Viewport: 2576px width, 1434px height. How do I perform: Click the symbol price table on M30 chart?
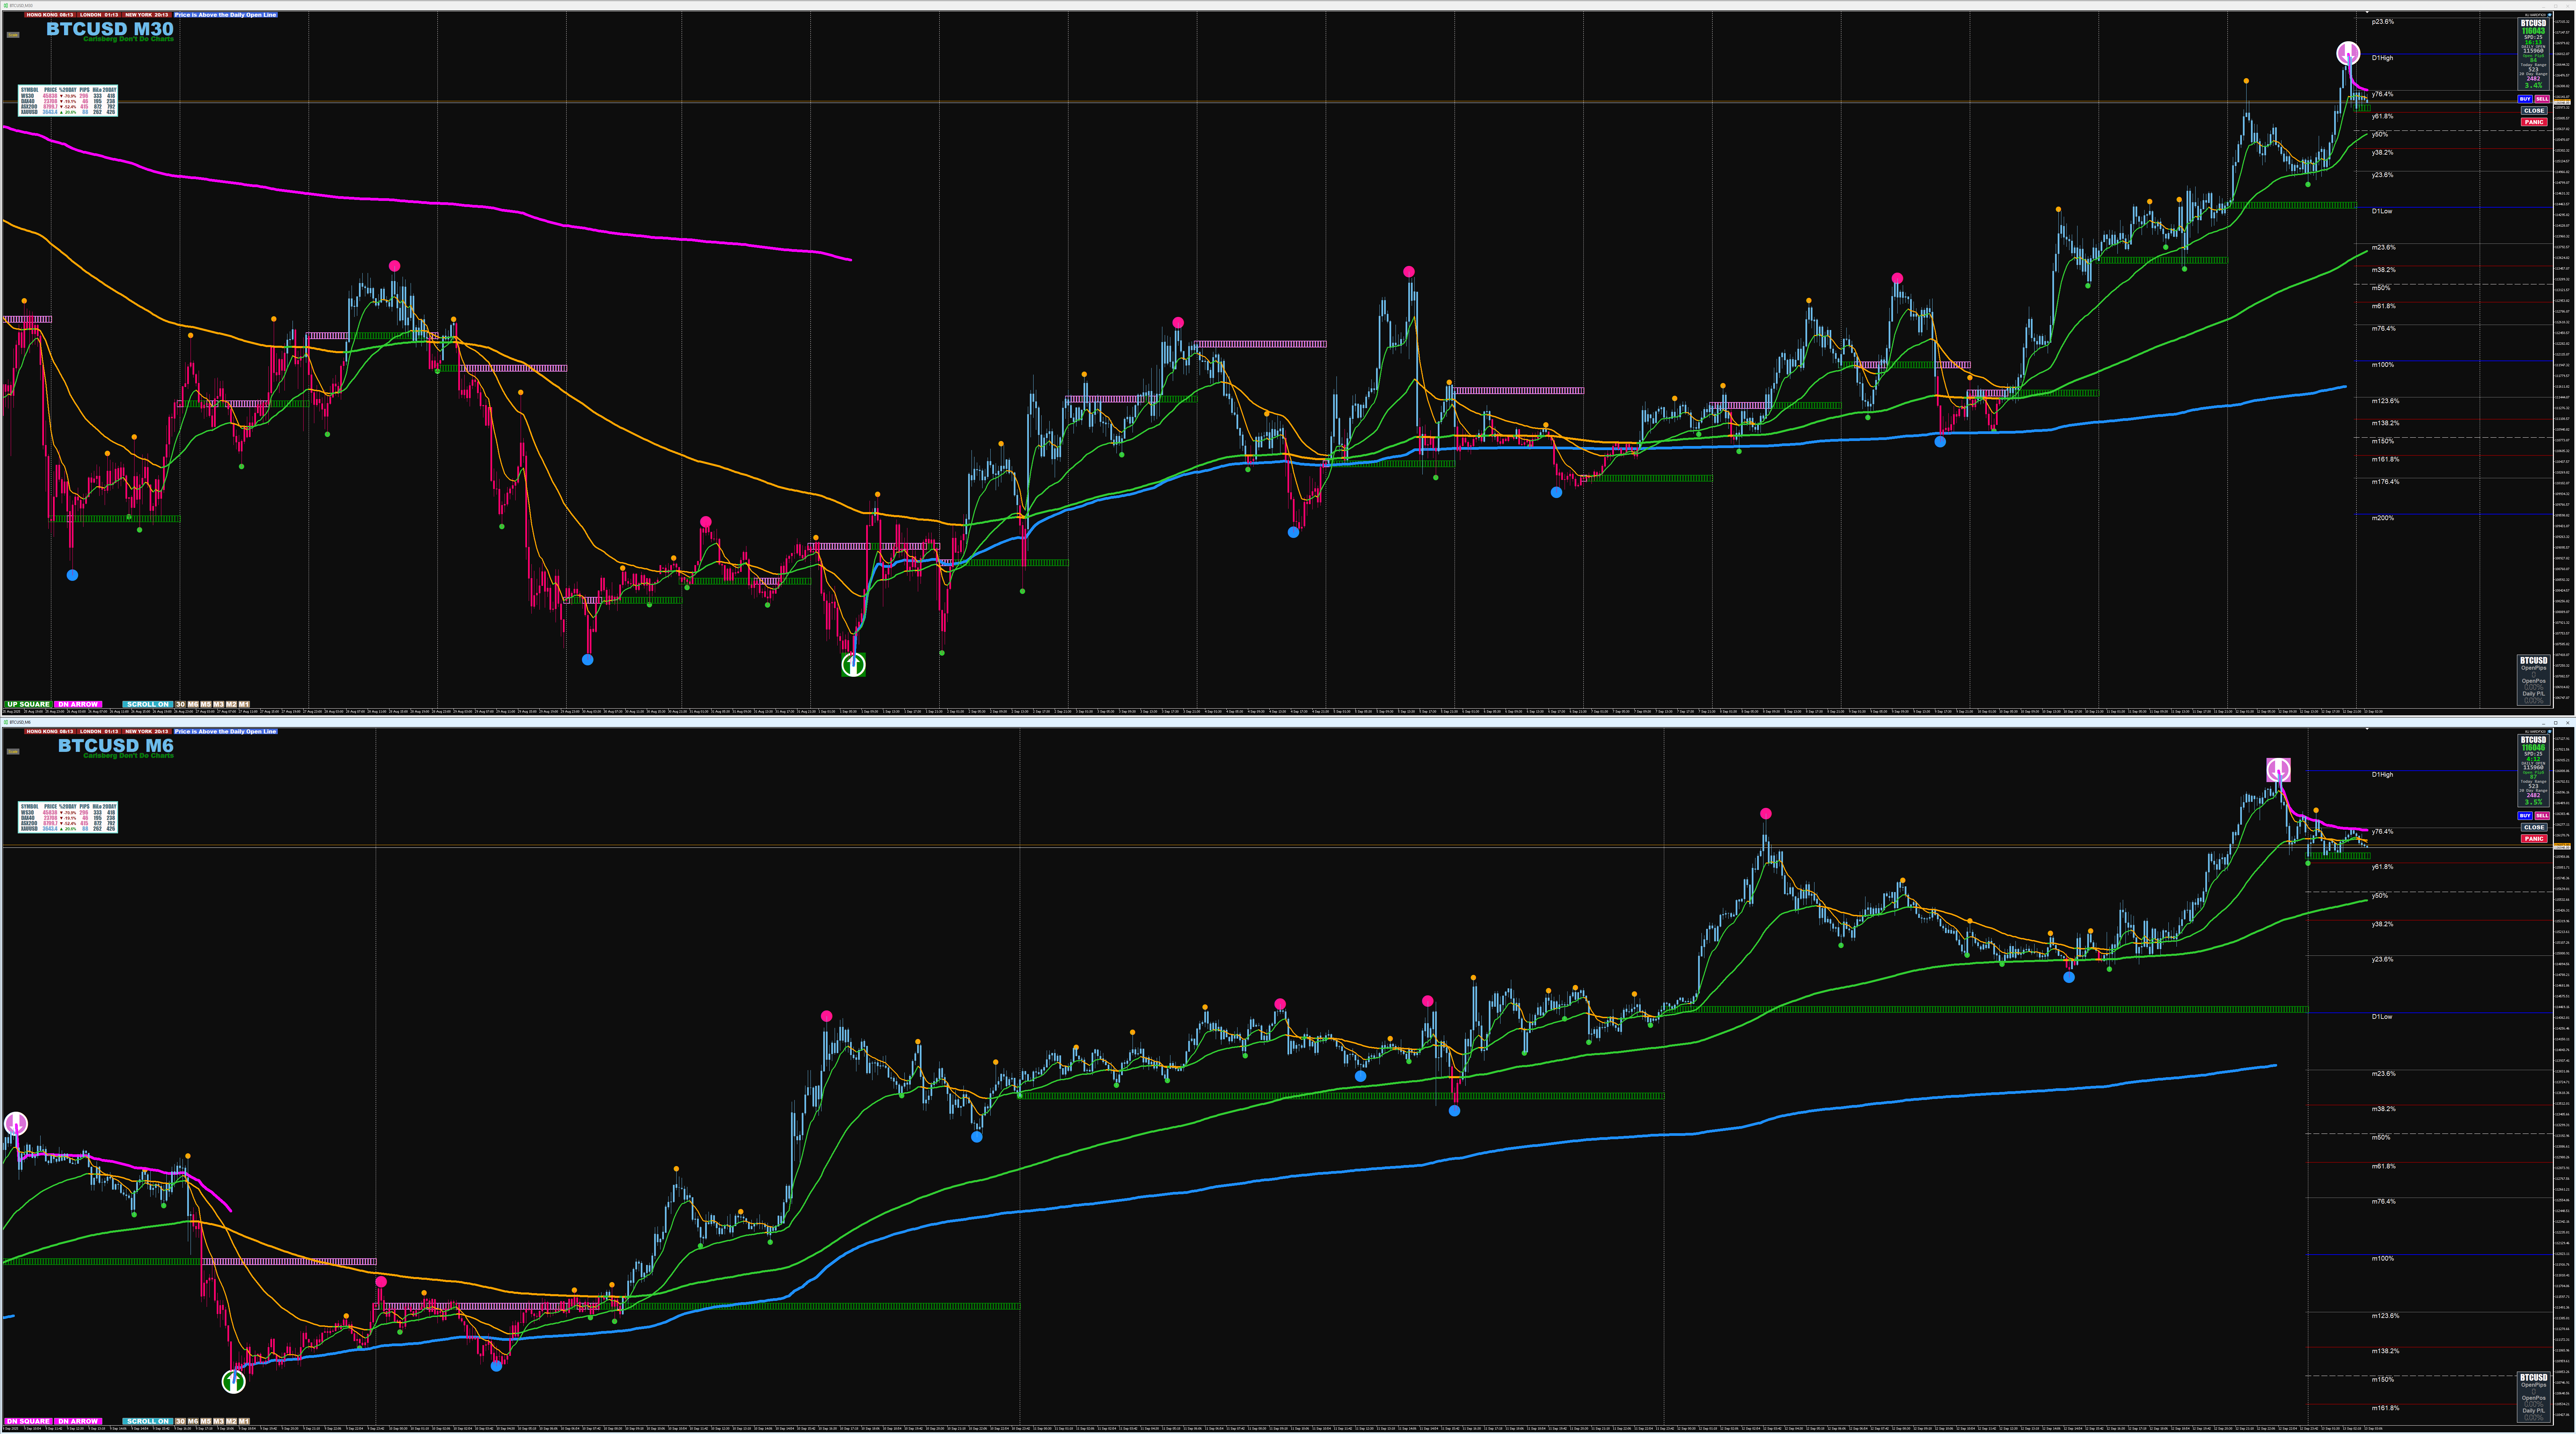click(x=68, y=101)
